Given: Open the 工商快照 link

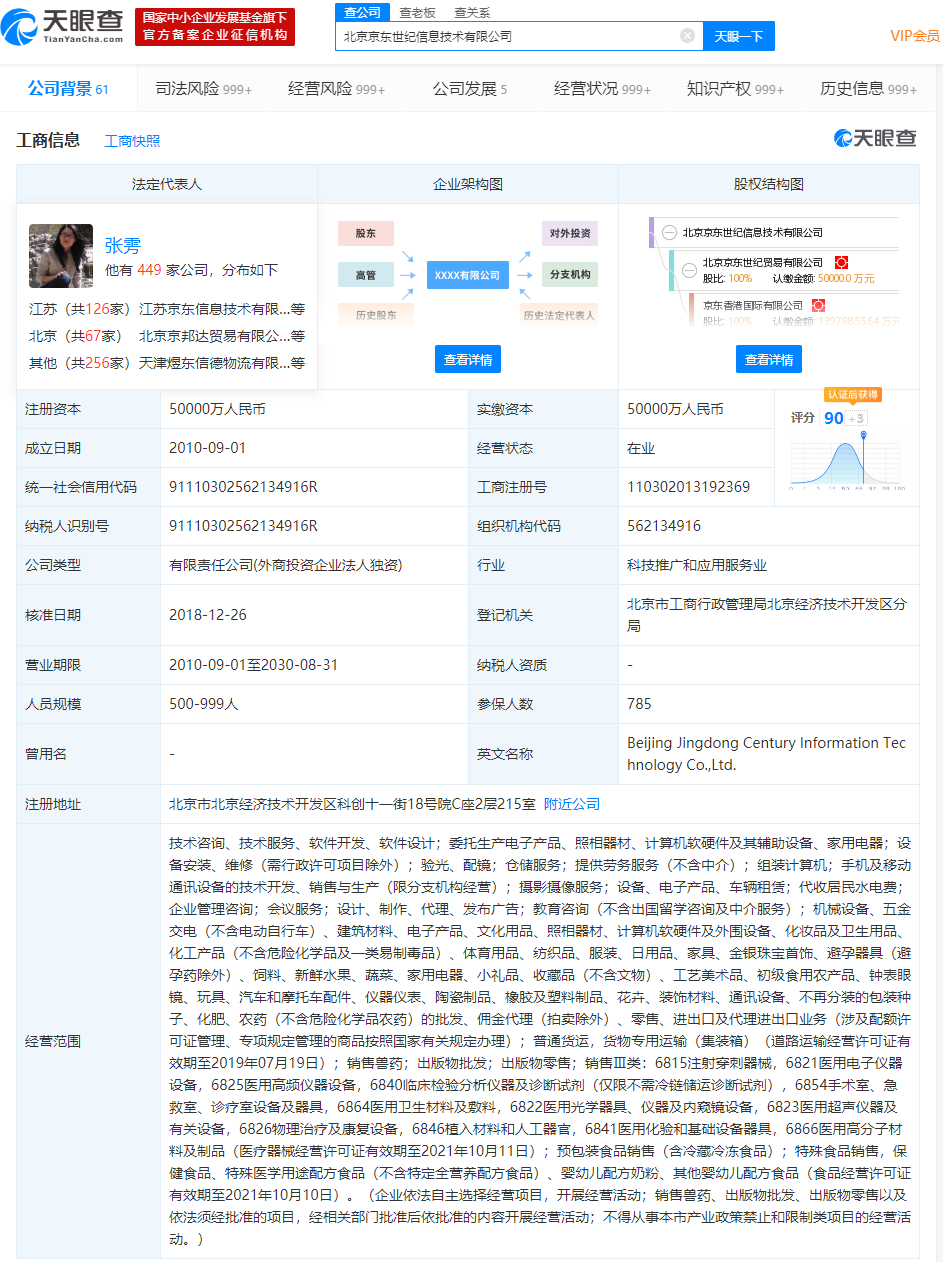Looking at the screenshot, I should [132, 141].
